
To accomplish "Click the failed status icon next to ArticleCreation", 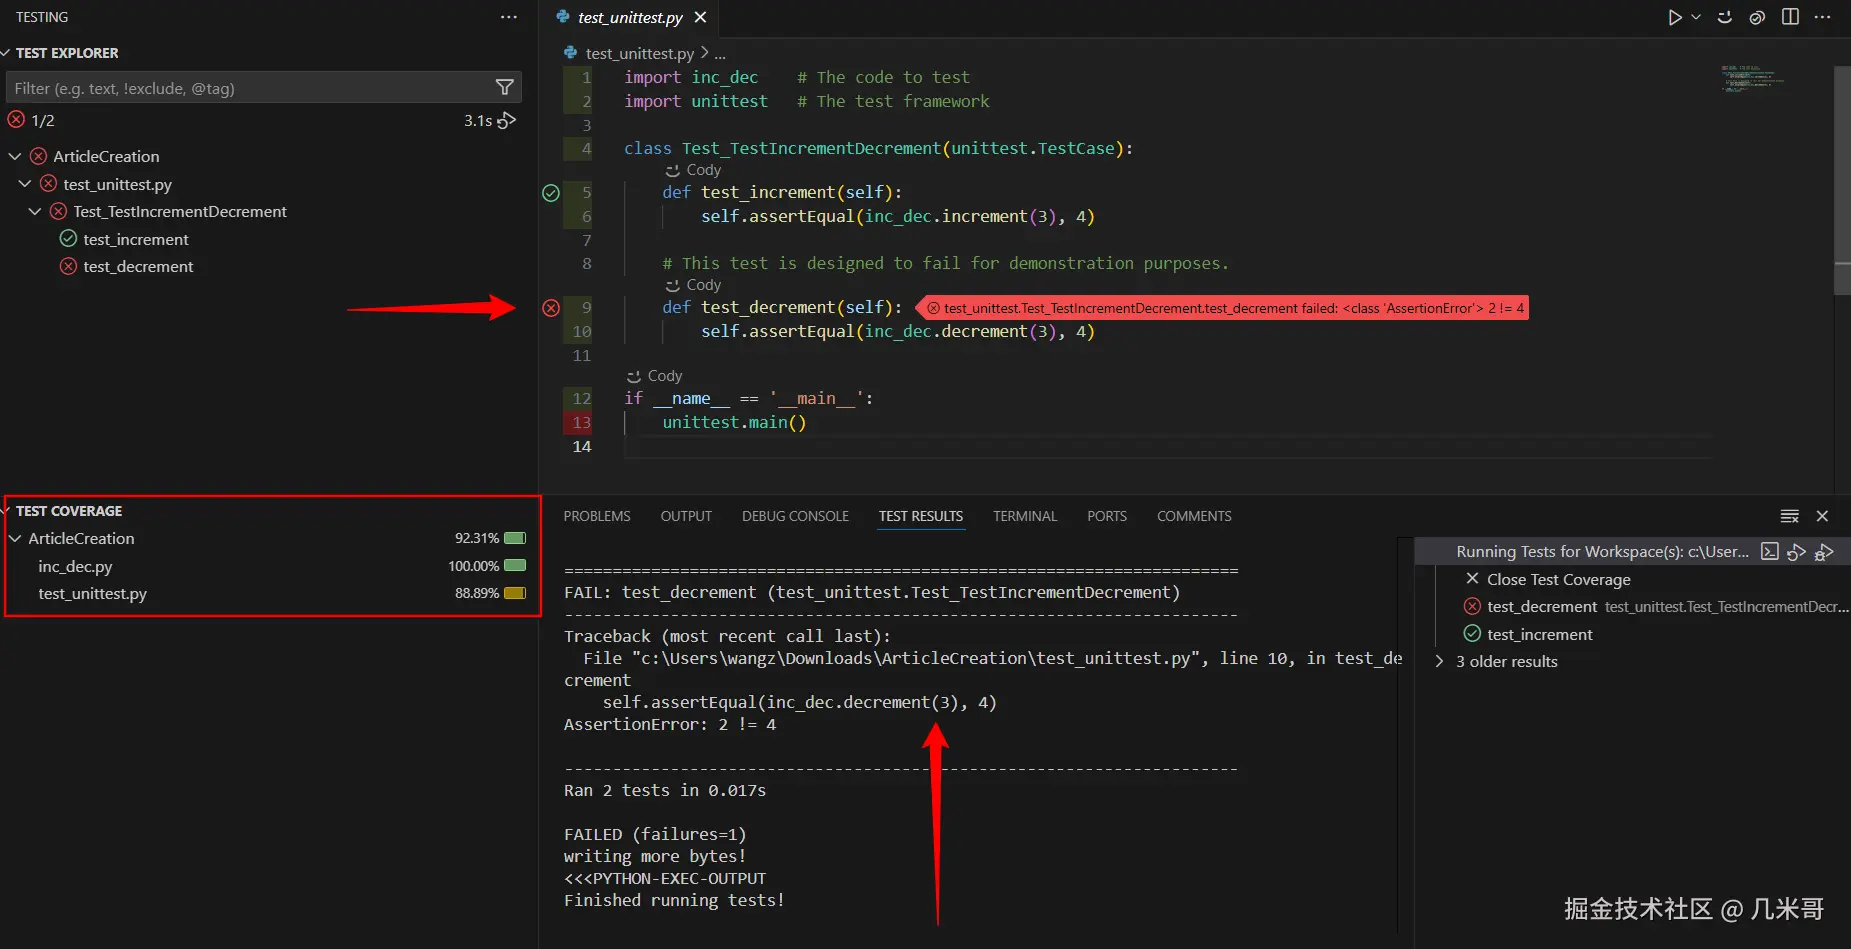I will click(x=39, y=156).
